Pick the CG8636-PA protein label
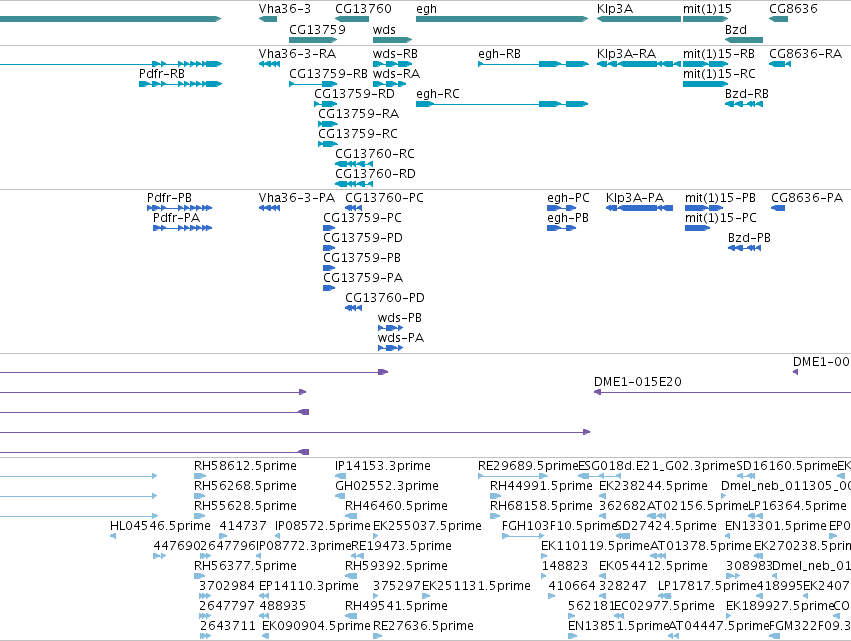 click(x=807, y=198)
